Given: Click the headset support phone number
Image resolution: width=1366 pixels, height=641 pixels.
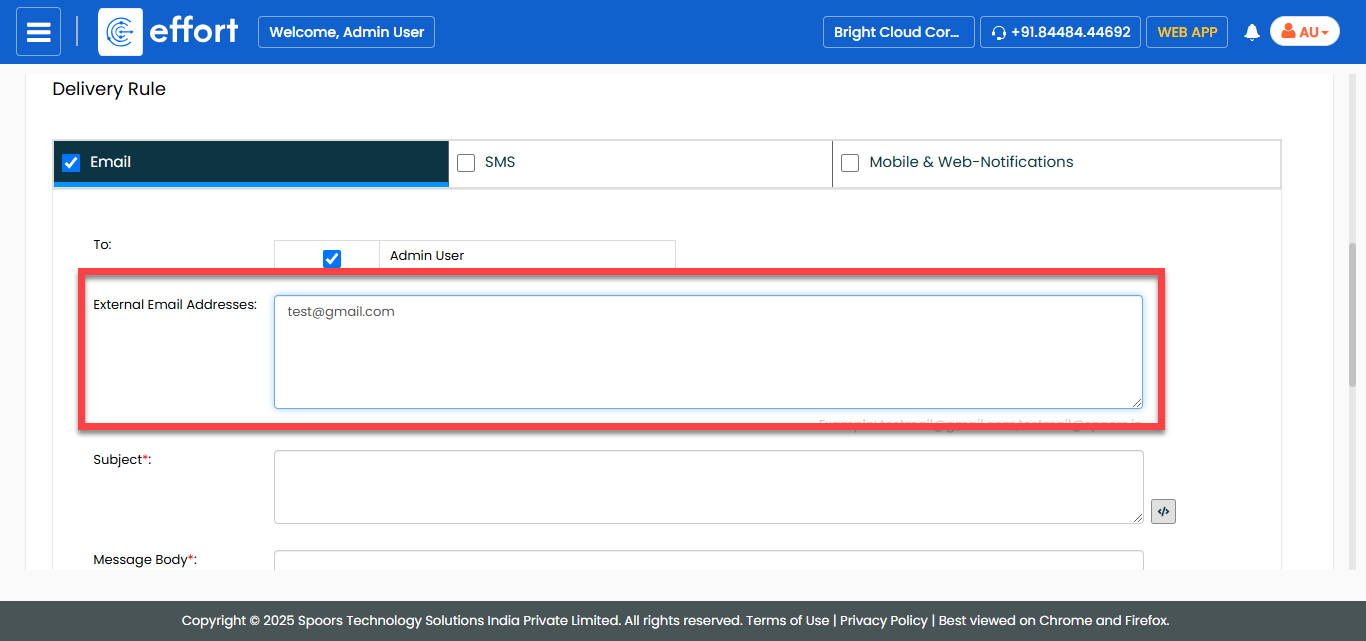Looking at the screenshot, I should point(1060,32).
